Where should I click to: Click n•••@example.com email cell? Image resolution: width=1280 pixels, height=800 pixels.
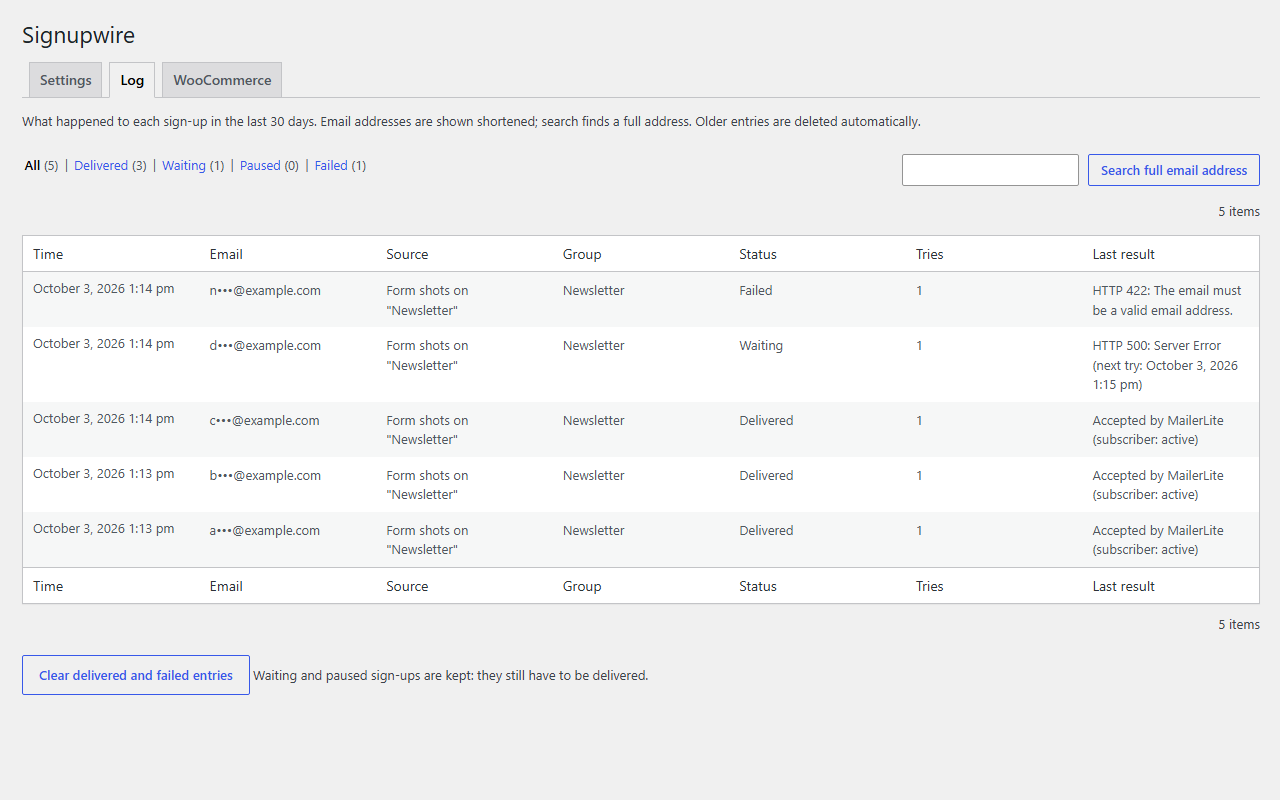[265, 291]
